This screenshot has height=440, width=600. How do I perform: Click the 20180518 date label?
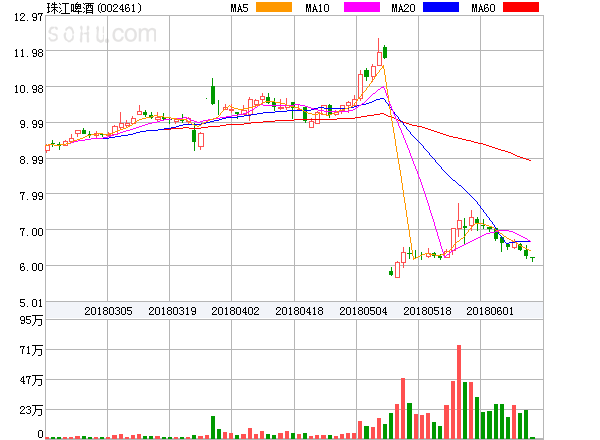pos(427,311)
